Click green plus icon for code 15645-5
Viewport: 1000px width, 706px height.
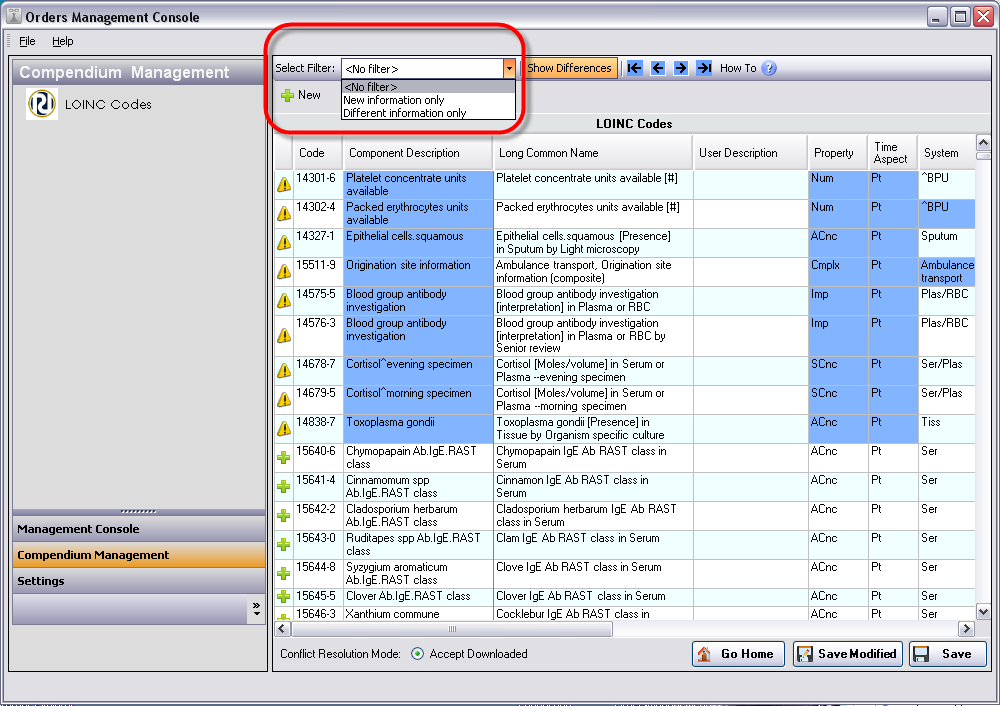coord(284,597)
